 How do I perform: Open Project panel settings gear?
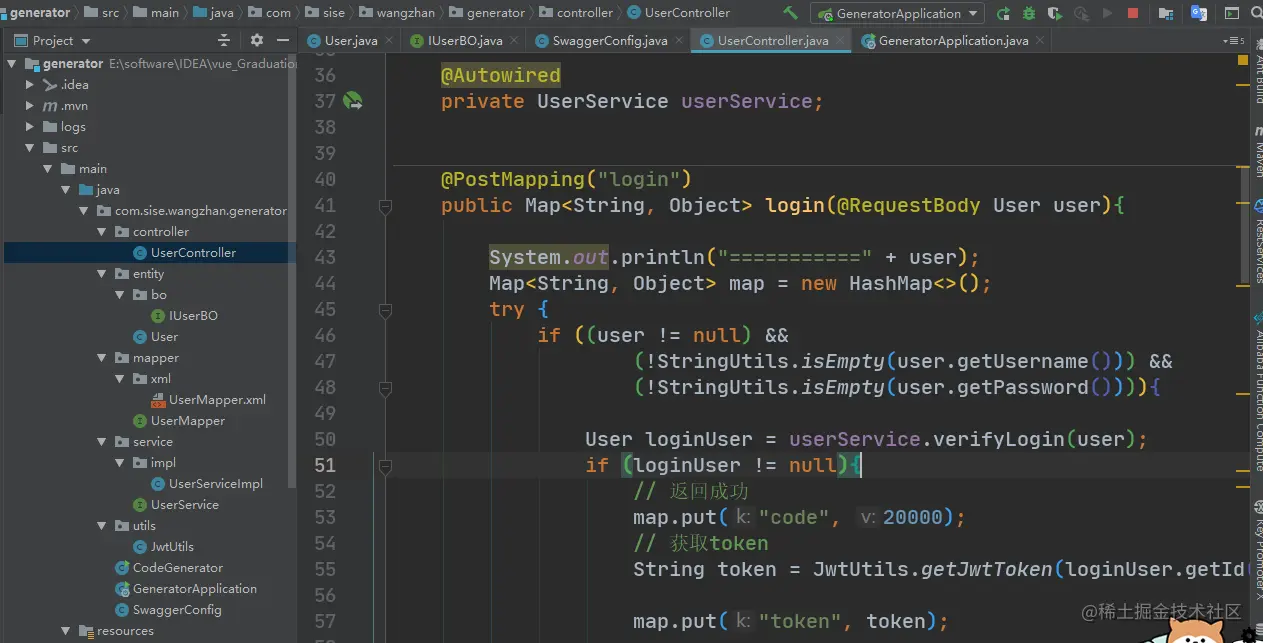pyautogui.click(x=257, y=40)
